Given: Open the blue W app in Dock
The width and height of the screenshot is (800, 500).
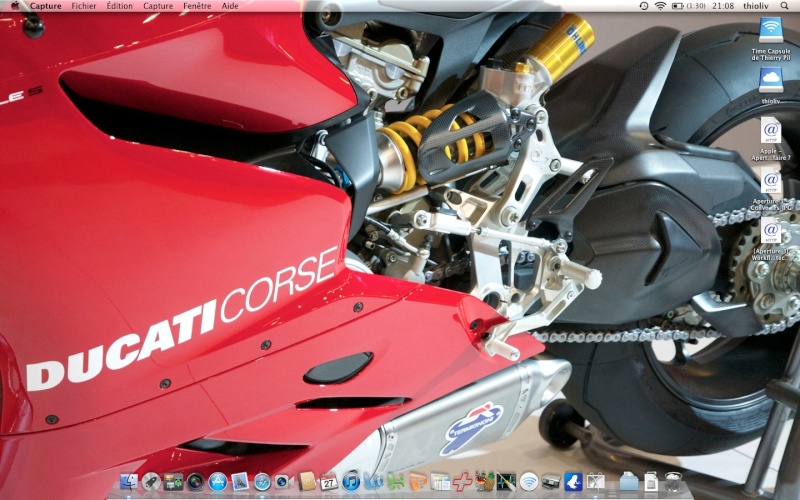Looking at the screenshot, I should (x=373, y=481).
